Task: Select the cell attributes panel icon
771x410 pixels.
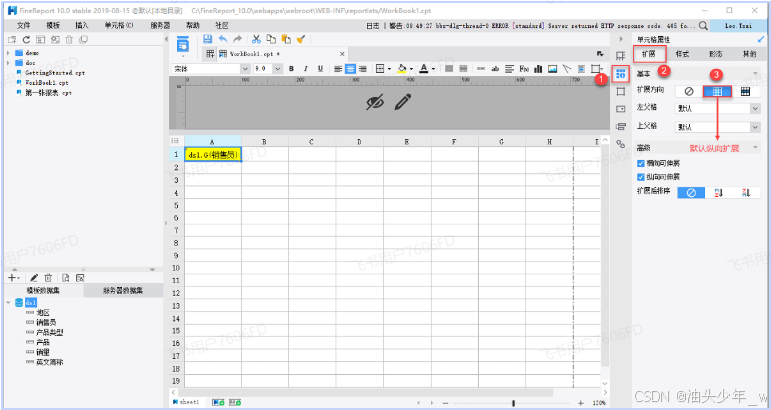Action: point(621,74)
